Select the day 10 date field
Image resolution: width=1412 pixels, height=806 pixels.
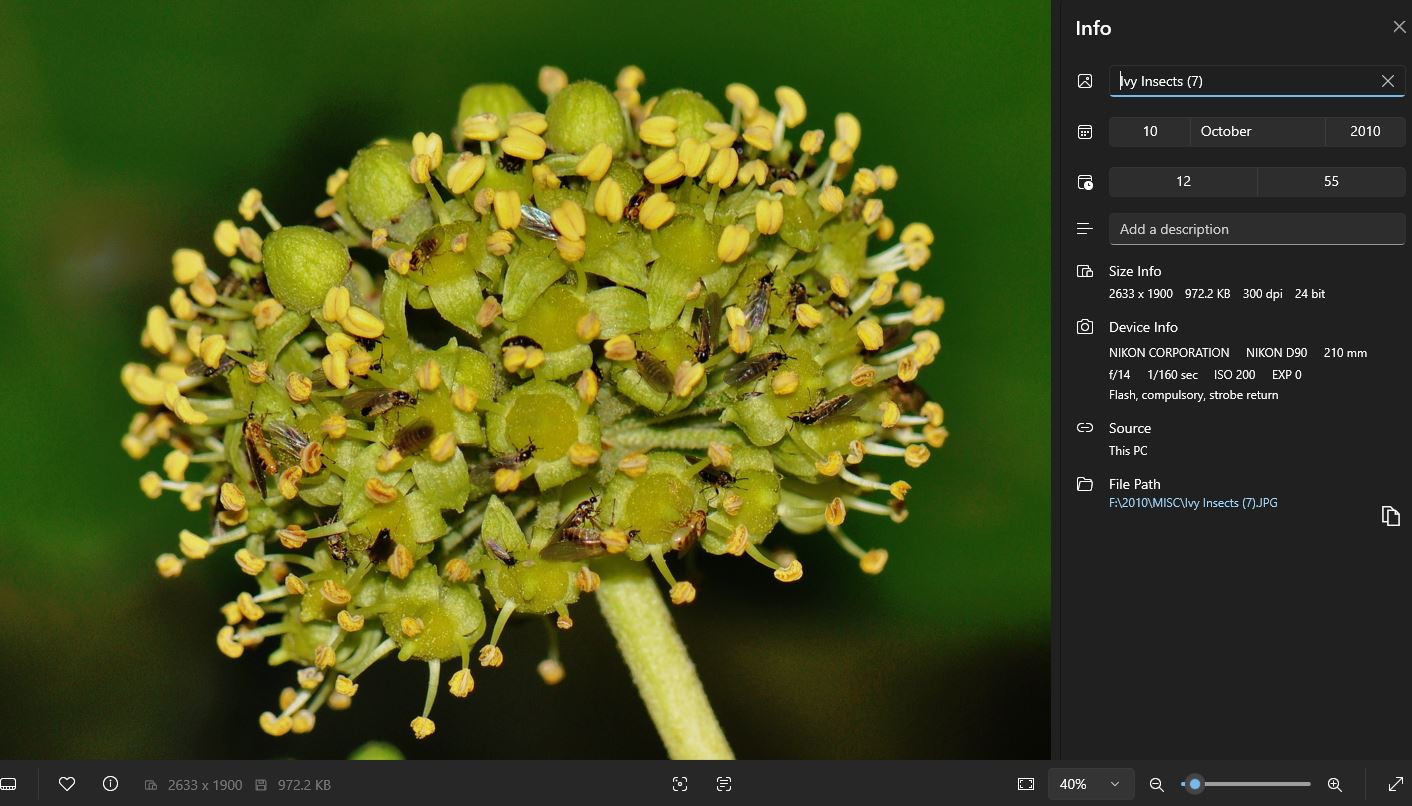click(x=1149, y=131)
